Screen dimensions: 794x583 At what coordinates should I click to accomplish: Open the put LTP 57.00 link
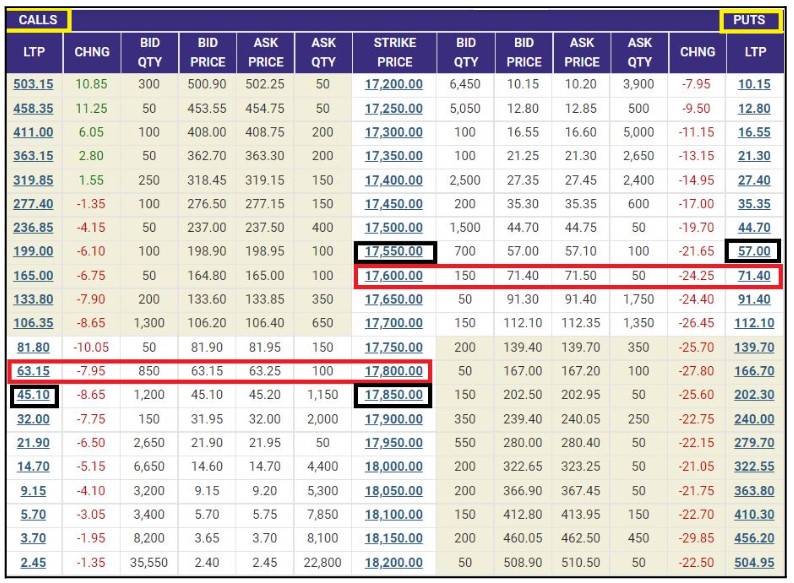coord(754,251)
